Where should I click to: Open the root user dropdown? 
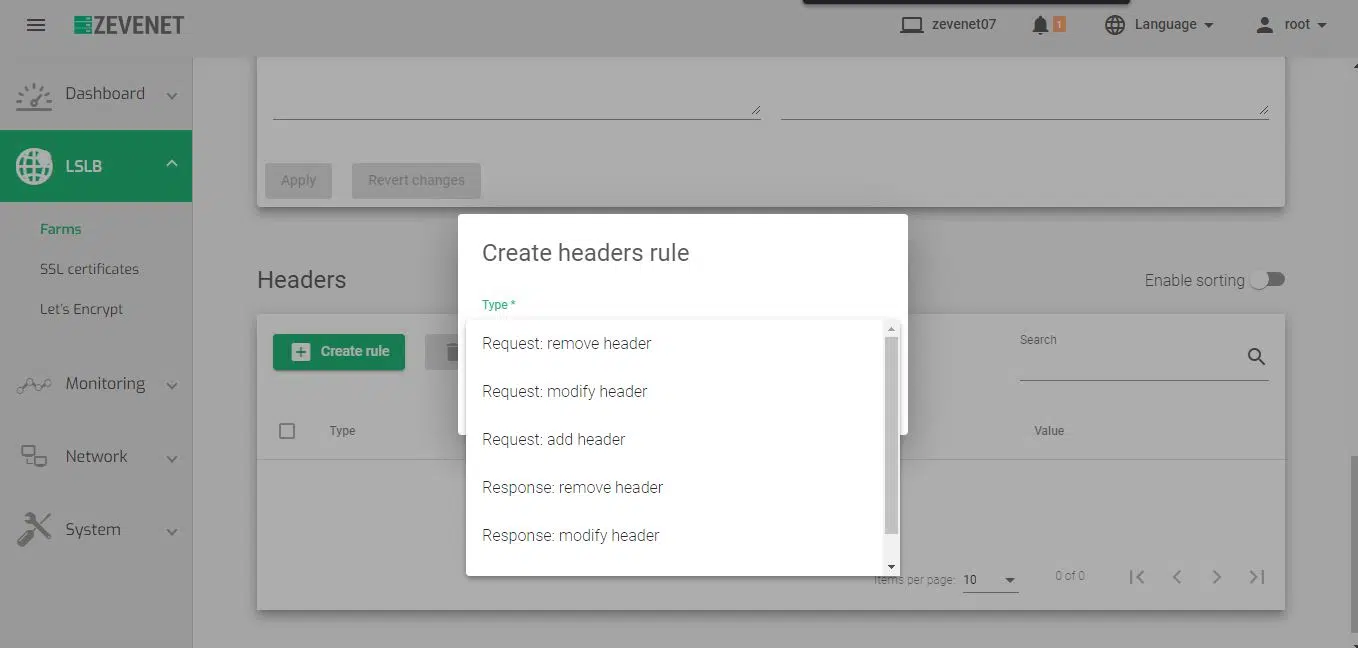pyautogui.click(x=1291, y=25)
